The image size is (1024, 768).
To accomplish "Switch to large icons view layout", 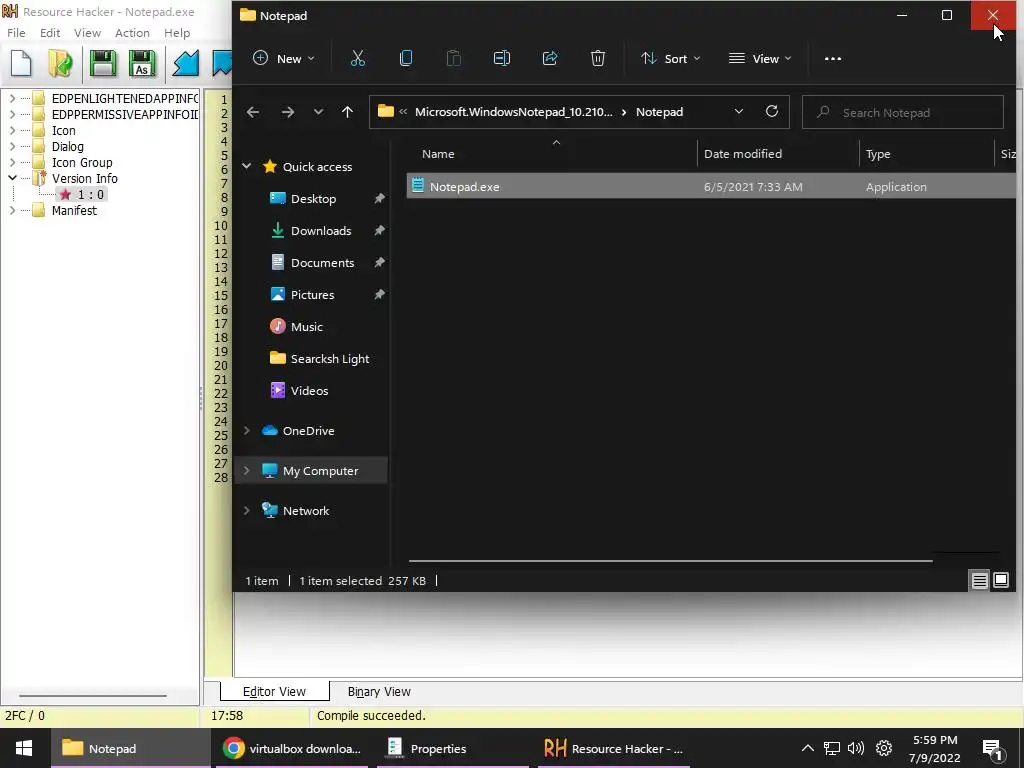I will pyautogui.click(x=1001, y=580).
